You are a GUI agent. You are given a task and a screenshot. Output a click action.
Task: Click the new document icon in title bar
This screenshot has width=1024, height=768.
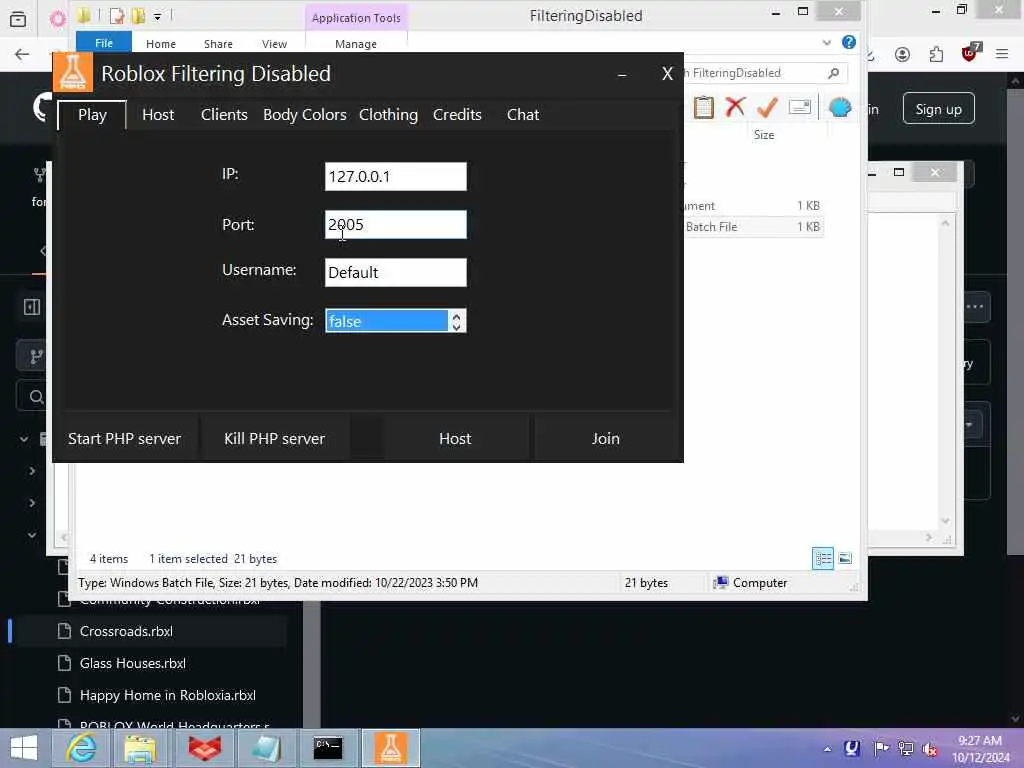pyautogui.click(x=118, y=16)
